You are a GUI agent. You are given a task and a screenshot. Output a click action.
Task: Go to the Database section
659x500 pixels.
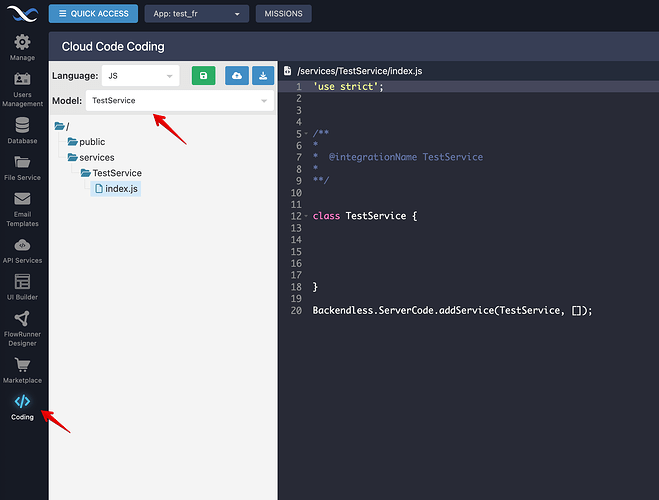tap(22, 130)
